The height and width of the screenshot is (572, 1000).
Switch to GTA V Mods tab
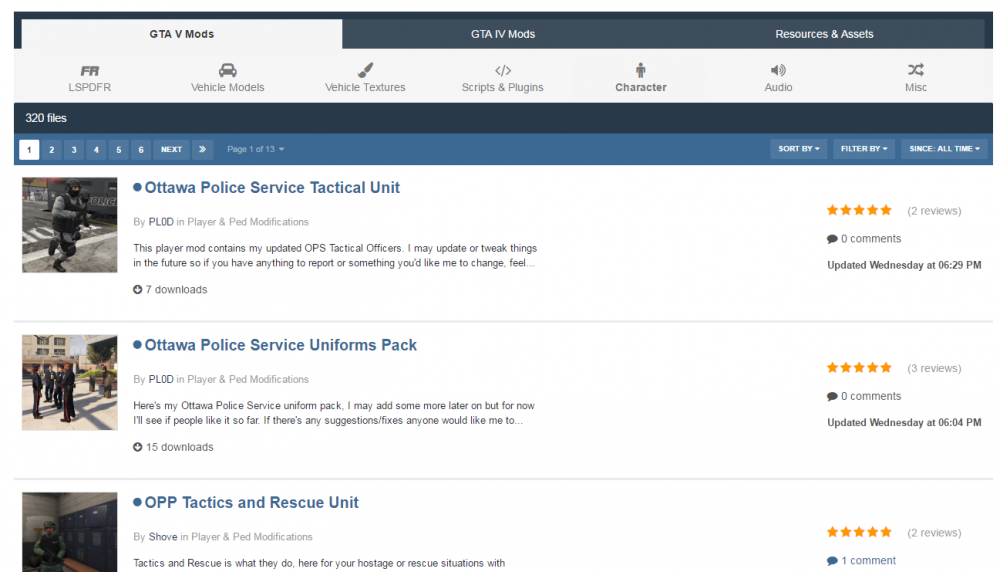[182, 34]
